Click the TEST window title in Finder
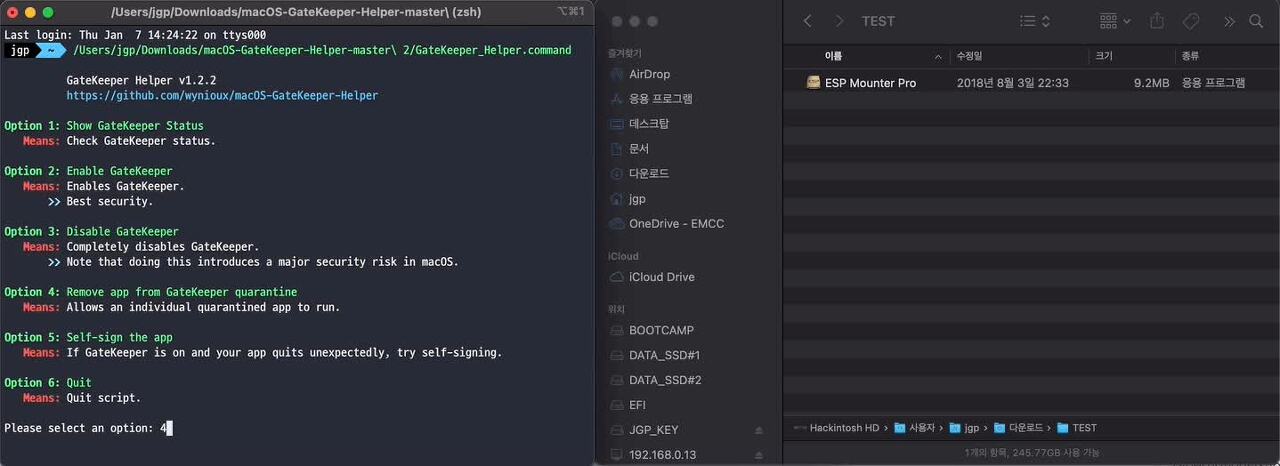This screenshot has height=466, width=1280. [x=878, y=21]
